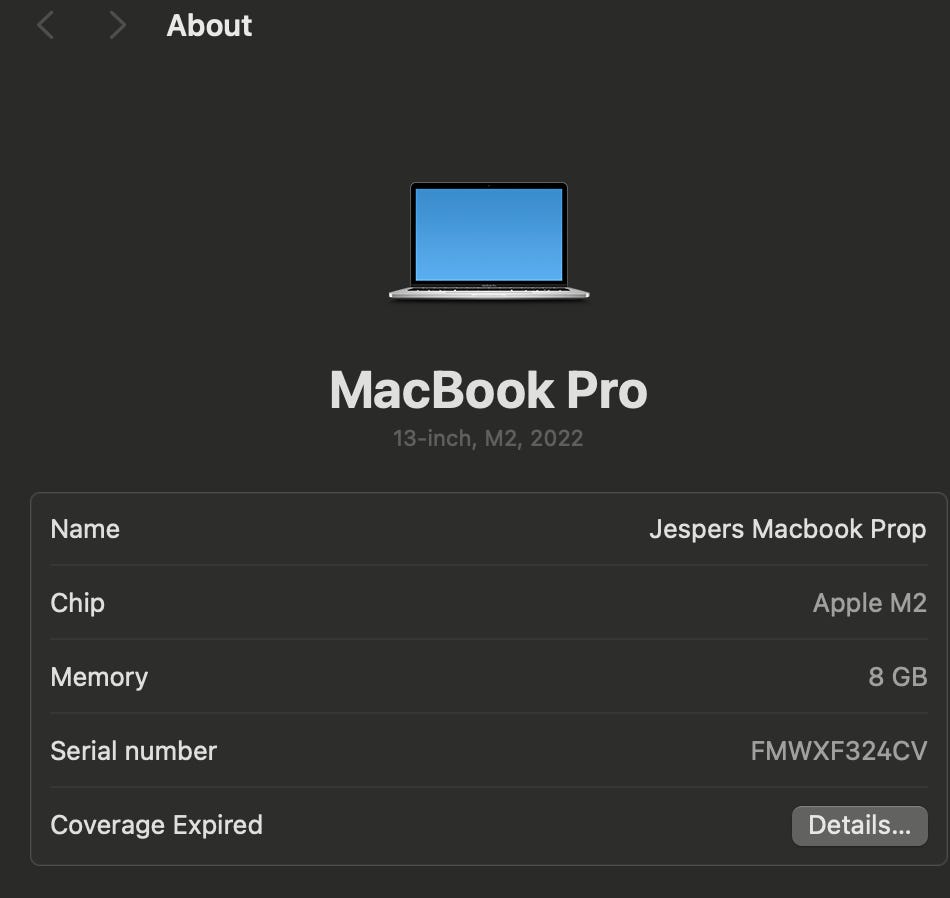The width and height of the screenshot is (950, 898).
Task: Click the Apple M2 chip value
Action: [869, 603]
